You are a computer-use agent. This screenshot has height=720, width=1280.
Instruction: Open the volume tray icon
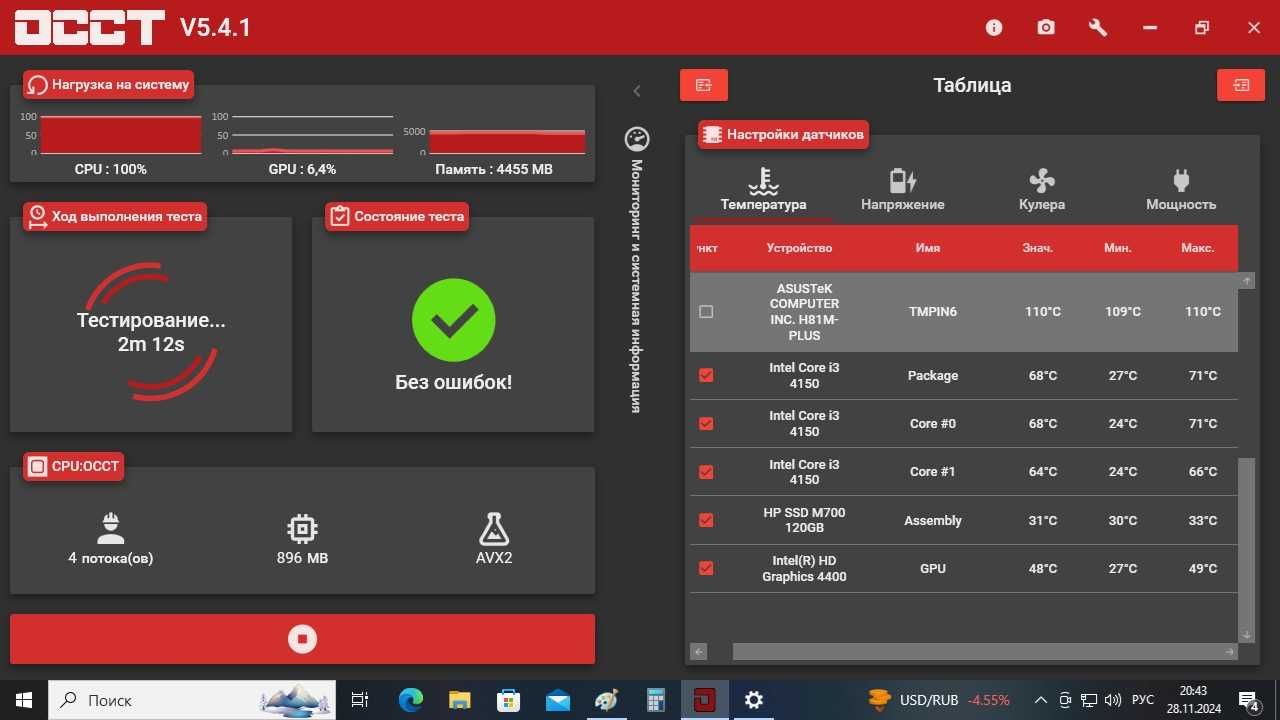point(1113,700)
